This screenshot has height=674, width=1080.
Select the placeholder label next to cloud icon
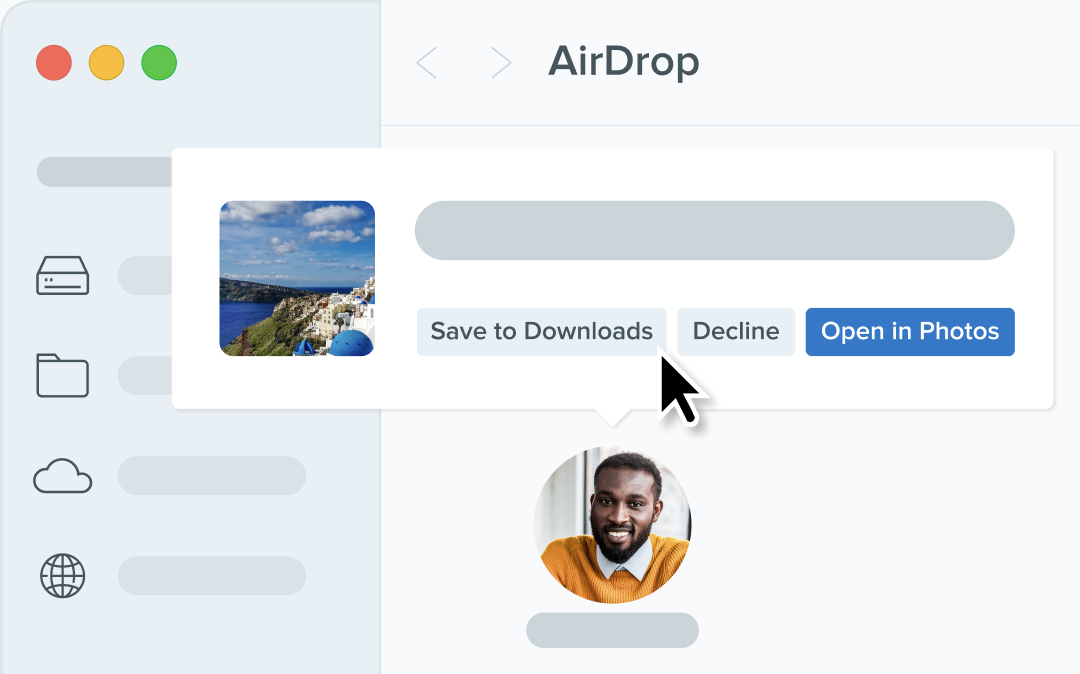click(211, 476)
